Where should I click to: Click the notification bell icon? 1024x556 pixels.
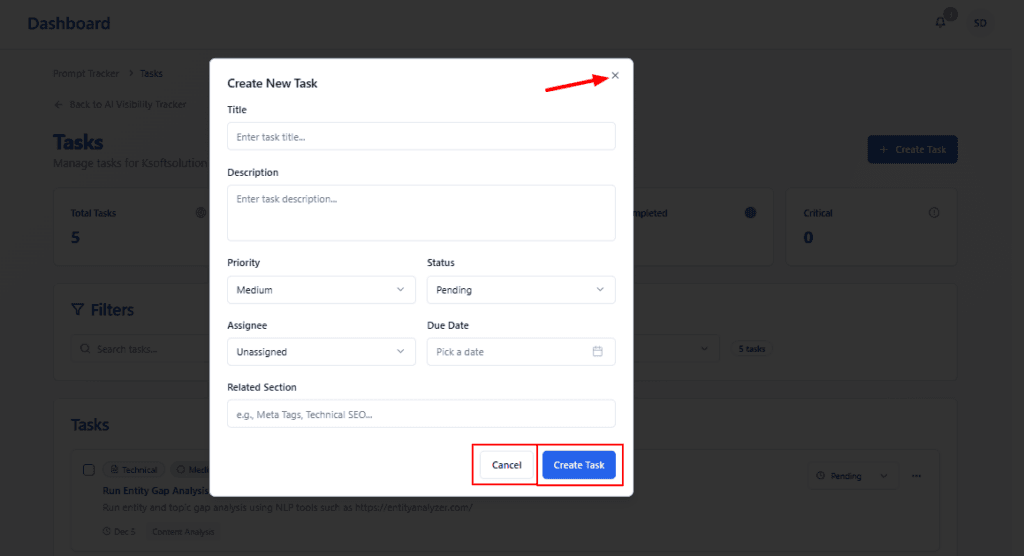point(940,23)
